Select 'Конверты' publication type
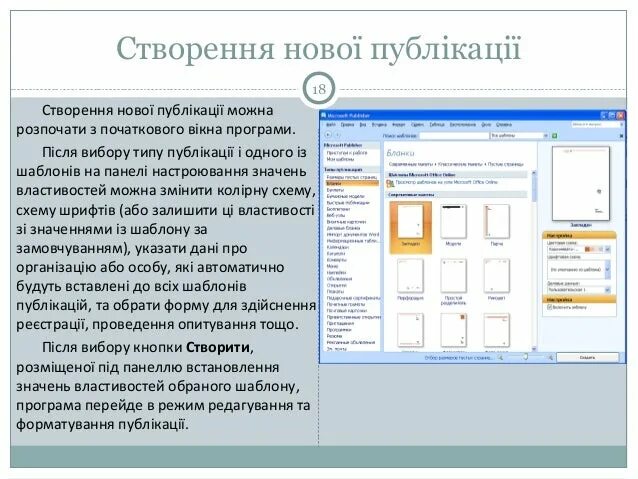638x479 pixels. coord(337,260)
